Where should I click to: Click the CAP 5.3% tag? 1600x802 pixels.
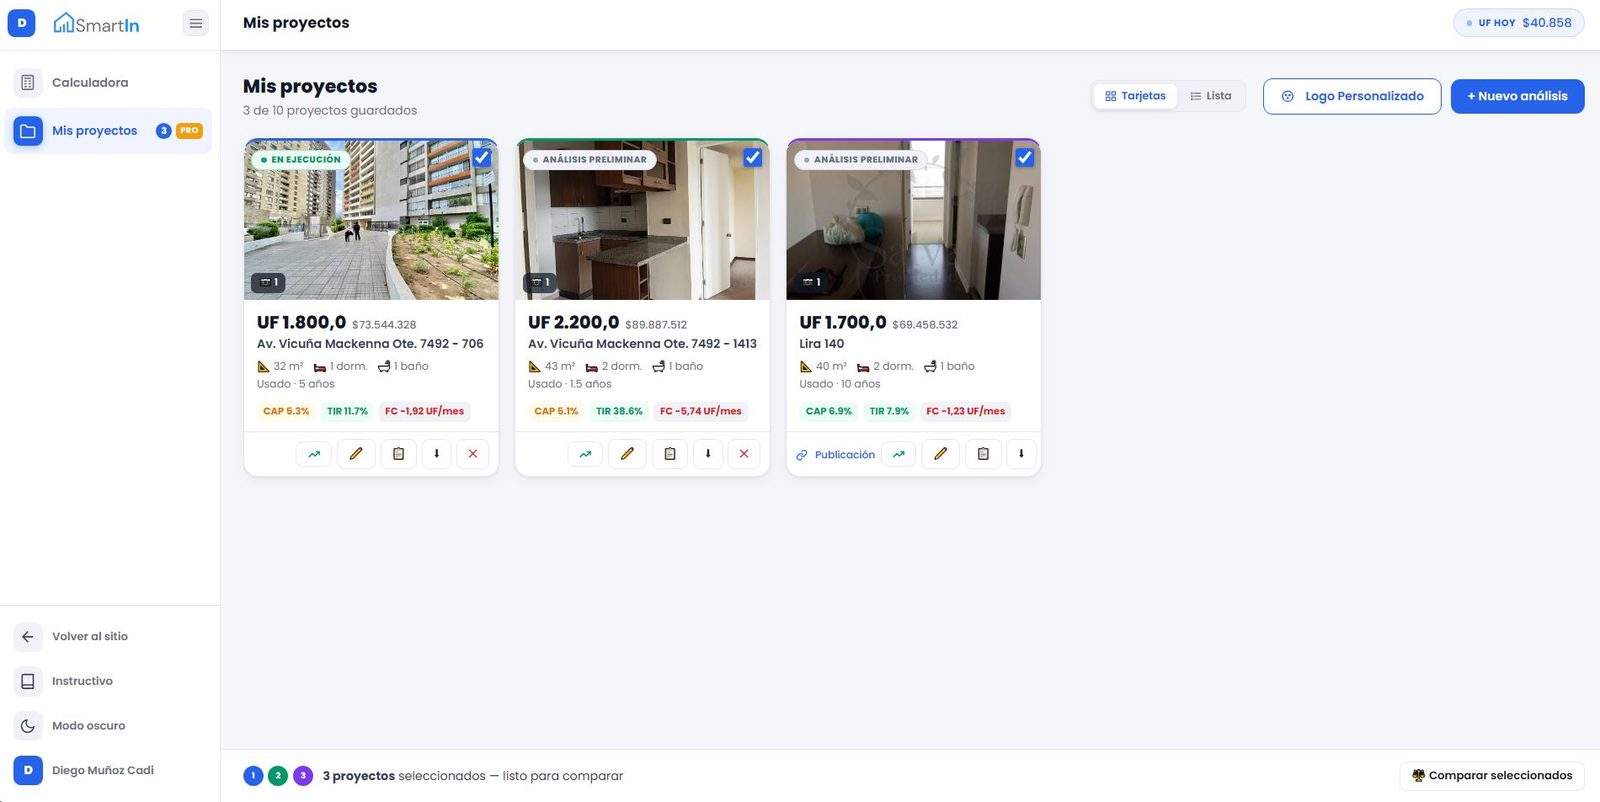point(286,411)
